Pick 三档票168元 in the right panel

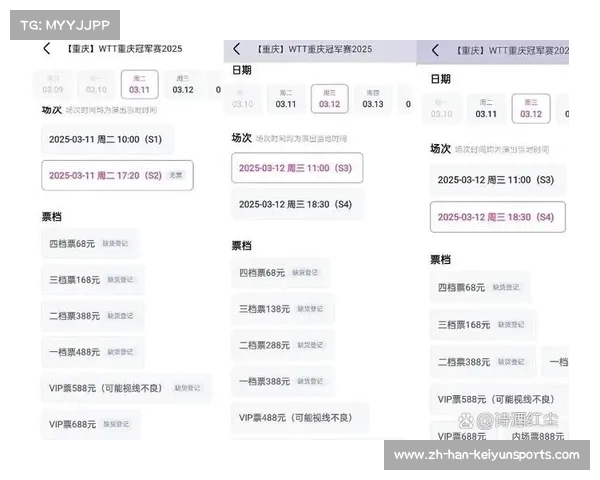(x=483, y=325)
